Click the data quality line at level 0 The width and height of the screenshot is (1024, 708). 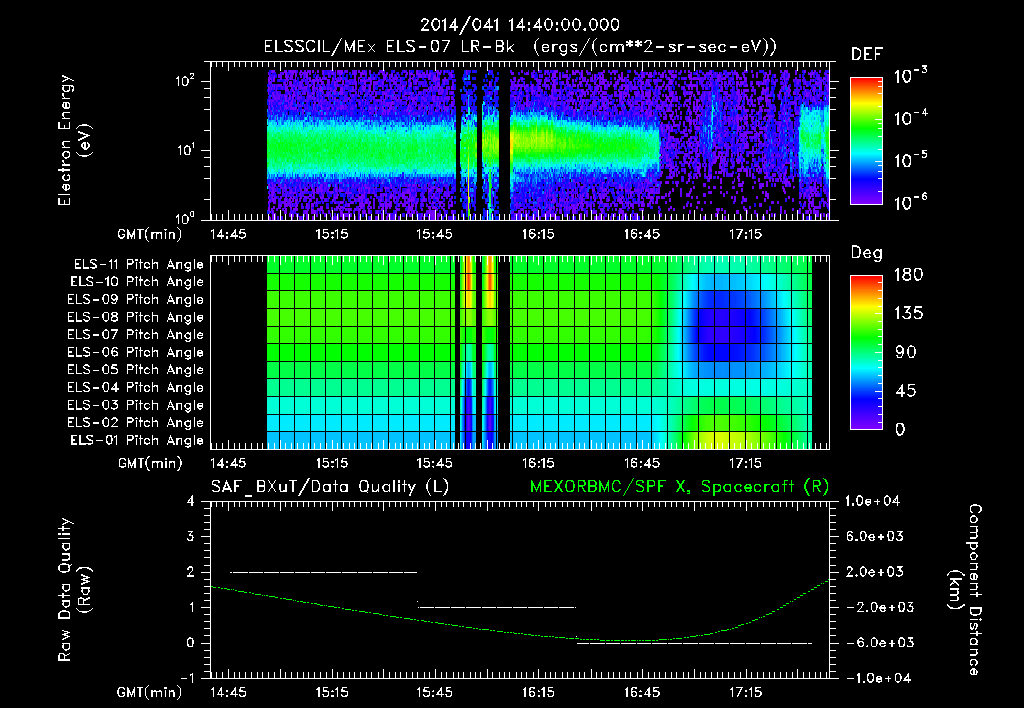pyautogui.click(x=694, y=643)
